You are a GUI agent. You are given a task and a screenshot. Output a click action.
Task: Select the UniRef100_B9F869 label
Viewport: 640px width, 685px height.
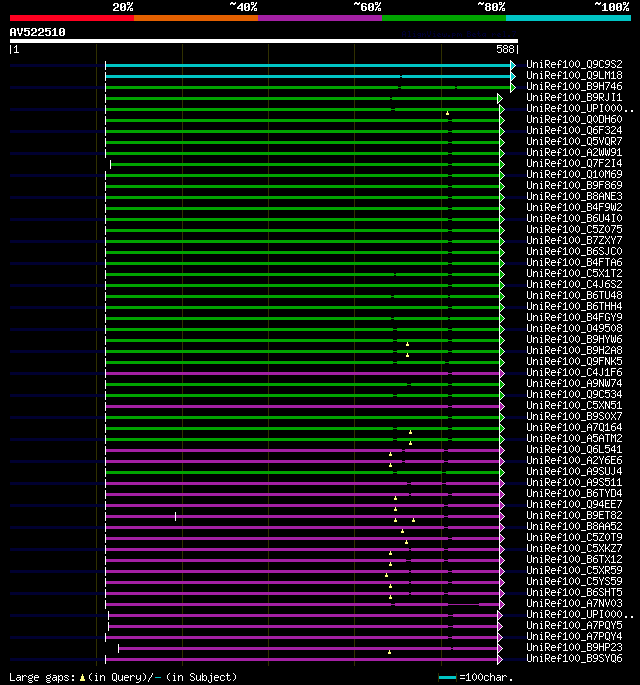[574, 185]
